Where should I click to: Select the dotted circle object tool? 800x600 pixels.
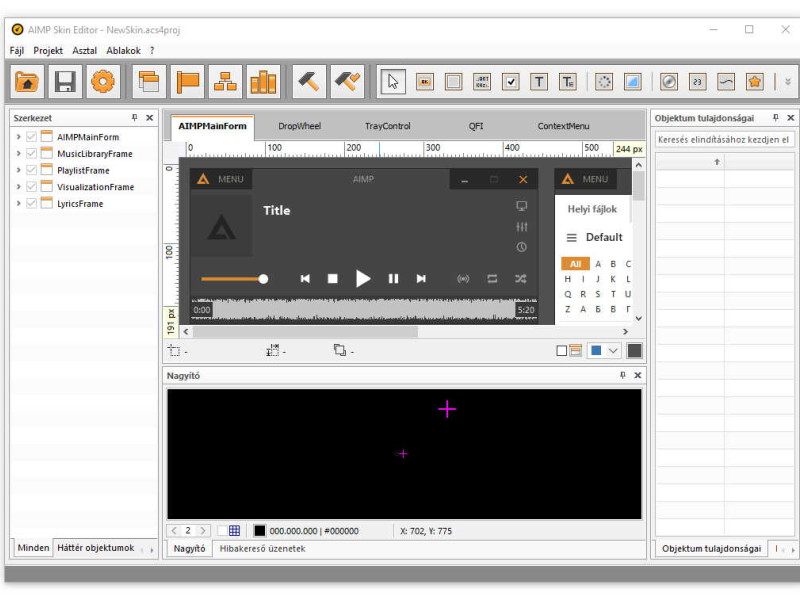[604, 82]
